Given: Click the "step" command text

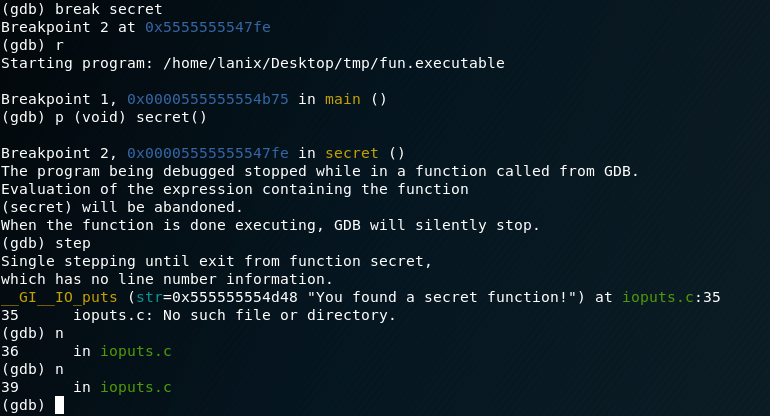Looking at the screenshot, I should tap(73, 244).
